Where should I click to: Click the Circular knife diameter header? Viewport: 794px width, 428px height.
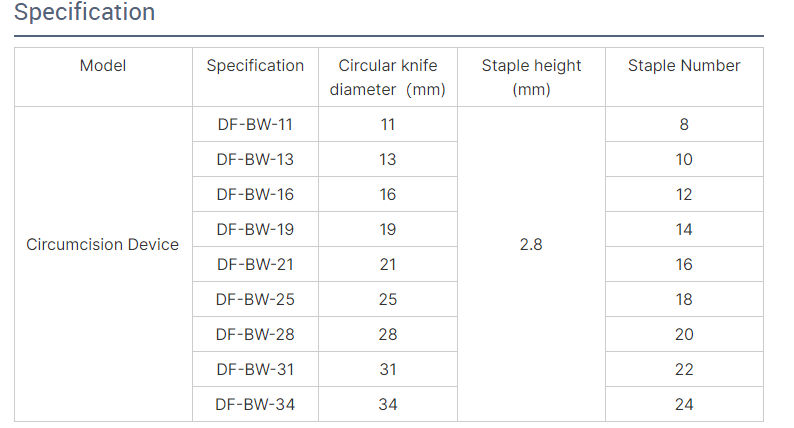388,77
